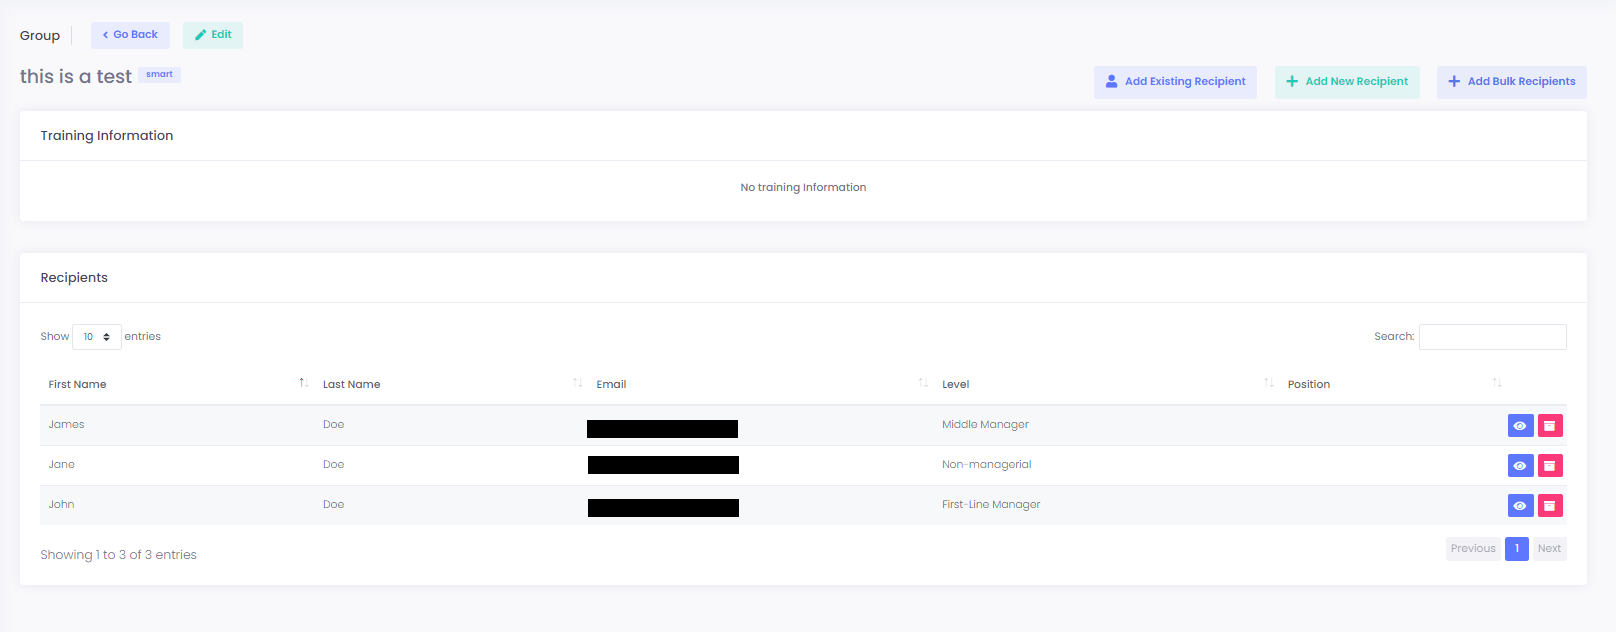The height and width of the screenshot is (632, 1616).
Task: Open the entries per page dropdown
Action: (97, 337)
